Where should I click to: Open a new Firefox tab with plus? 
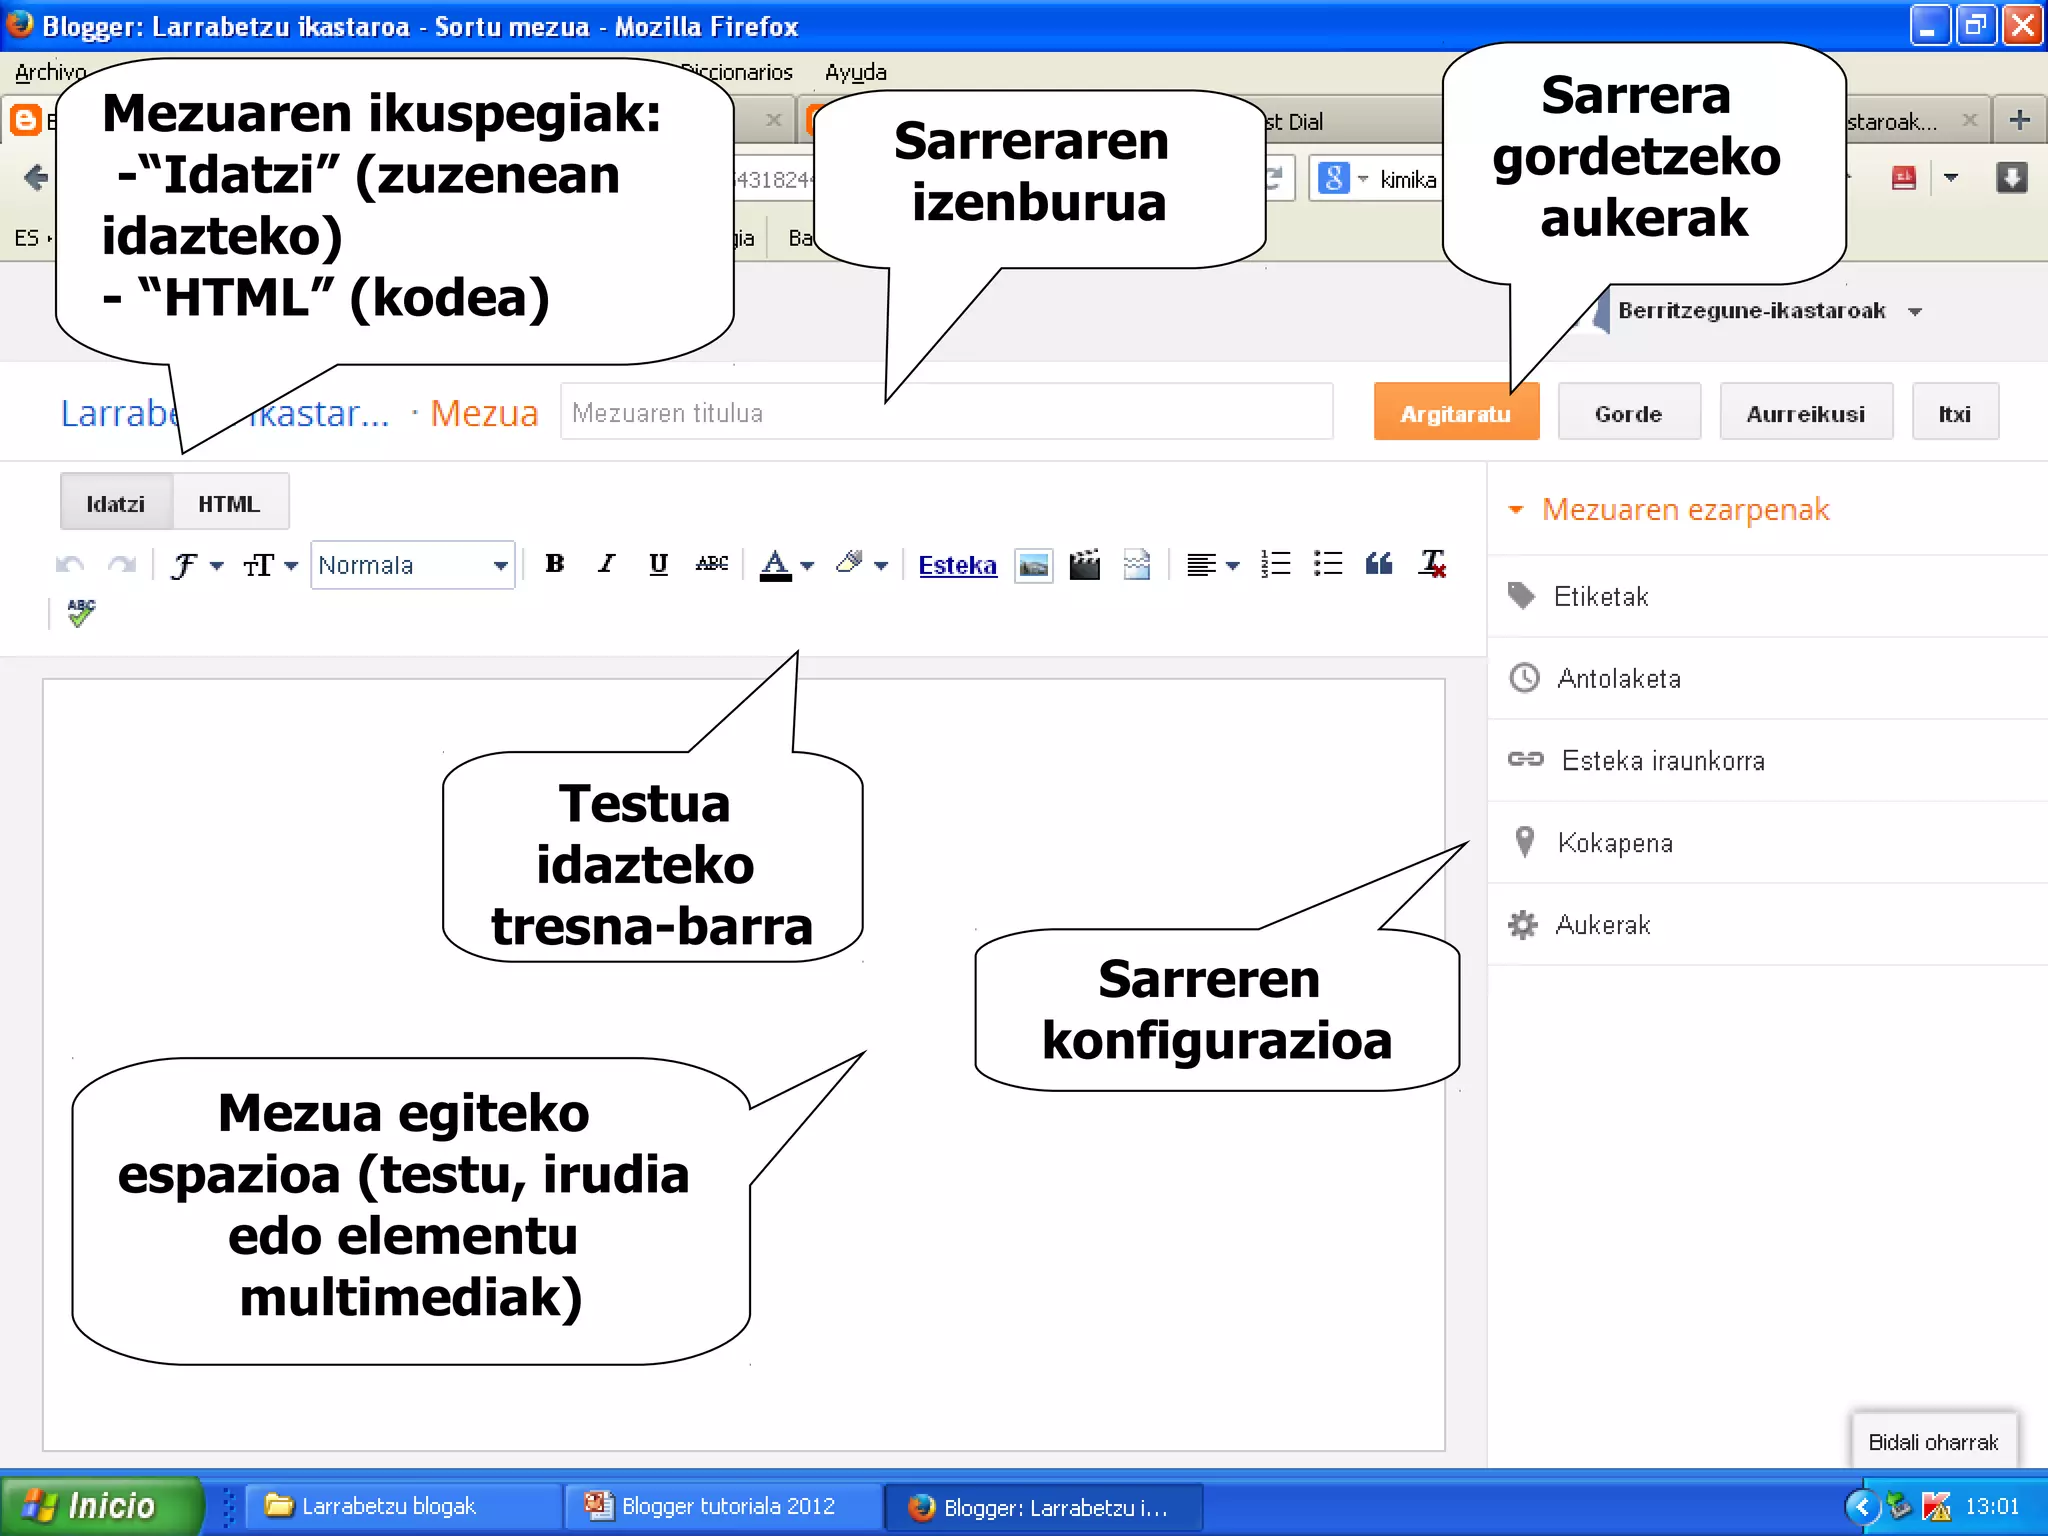2019,120
